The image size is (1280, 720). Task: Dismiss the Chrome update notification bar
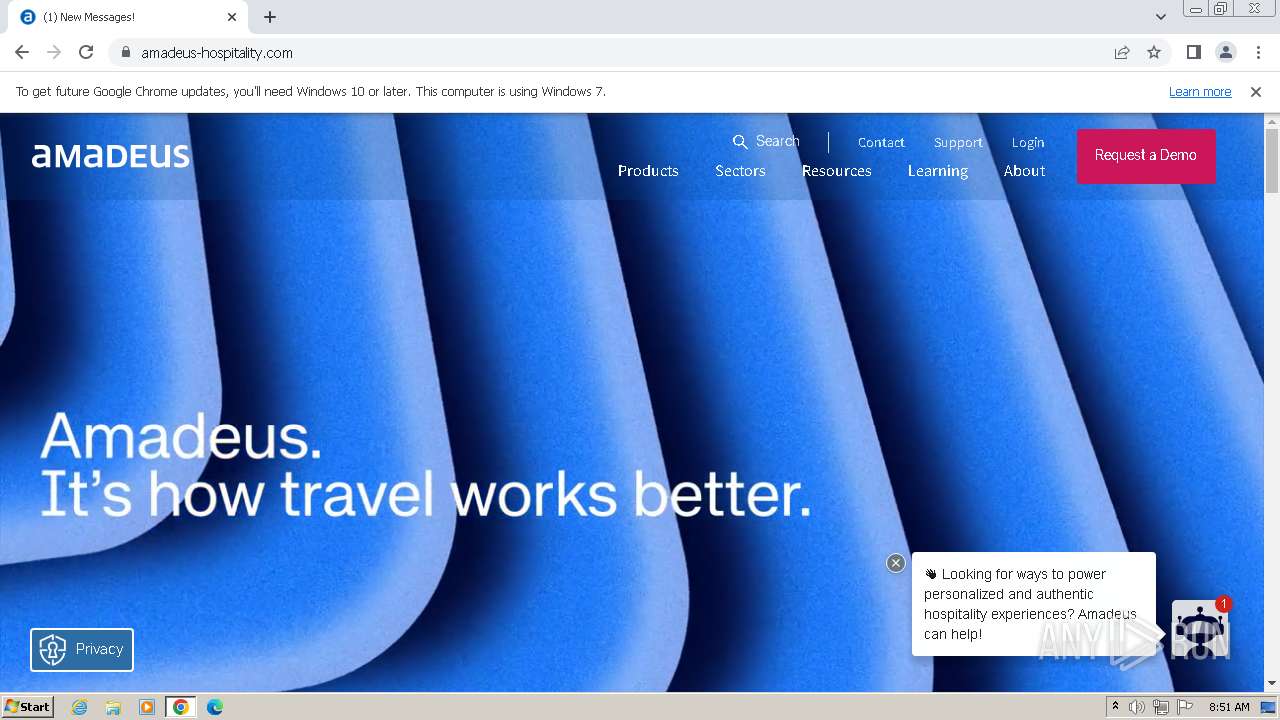1256,92
